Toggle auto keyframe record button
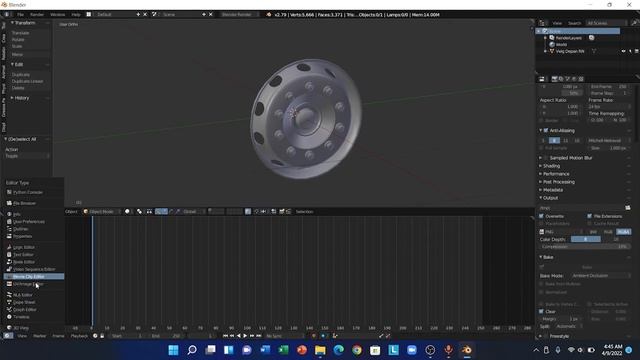This screenshot has height=360, width=640. tap(314, 336)
